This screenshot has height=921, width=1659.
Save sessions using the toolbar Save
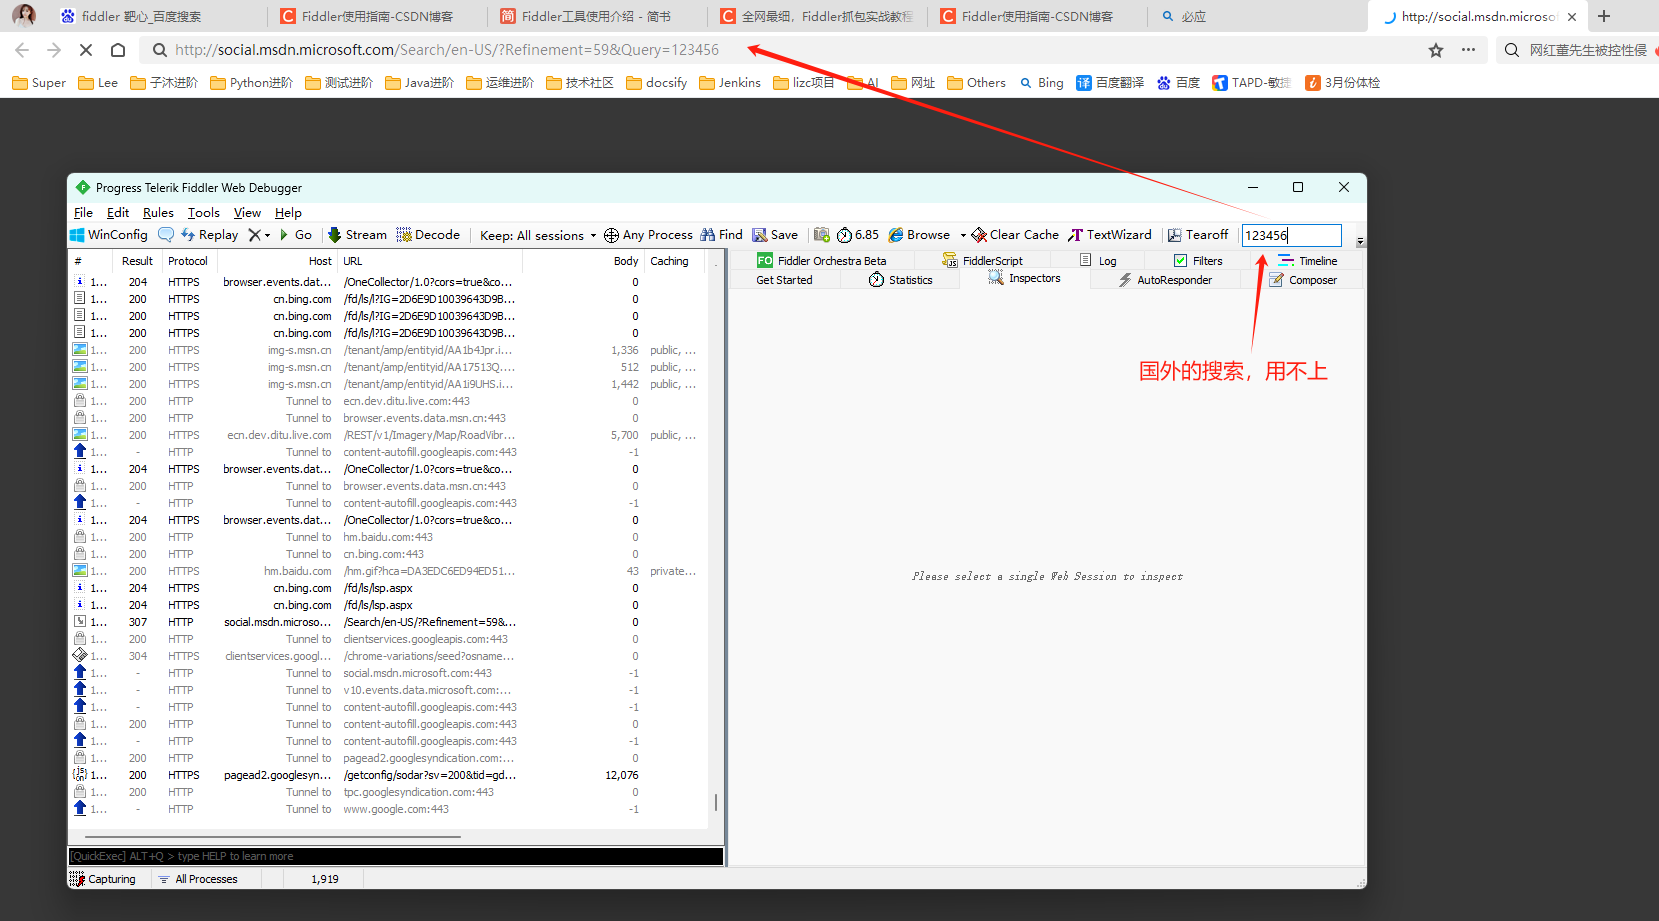click(x=775, y=235)
